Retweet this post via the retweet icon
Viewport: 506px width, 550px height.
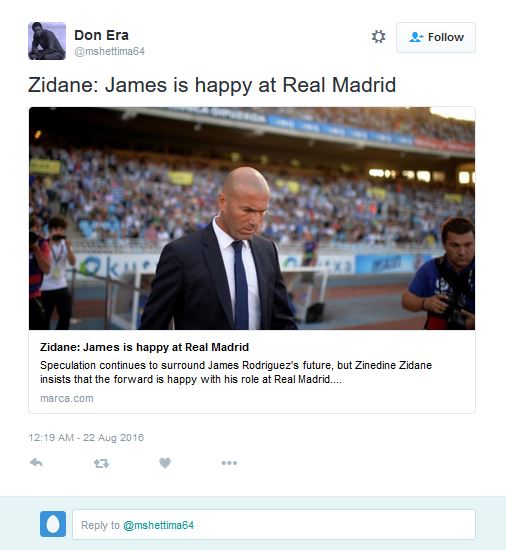coord(101,463)
